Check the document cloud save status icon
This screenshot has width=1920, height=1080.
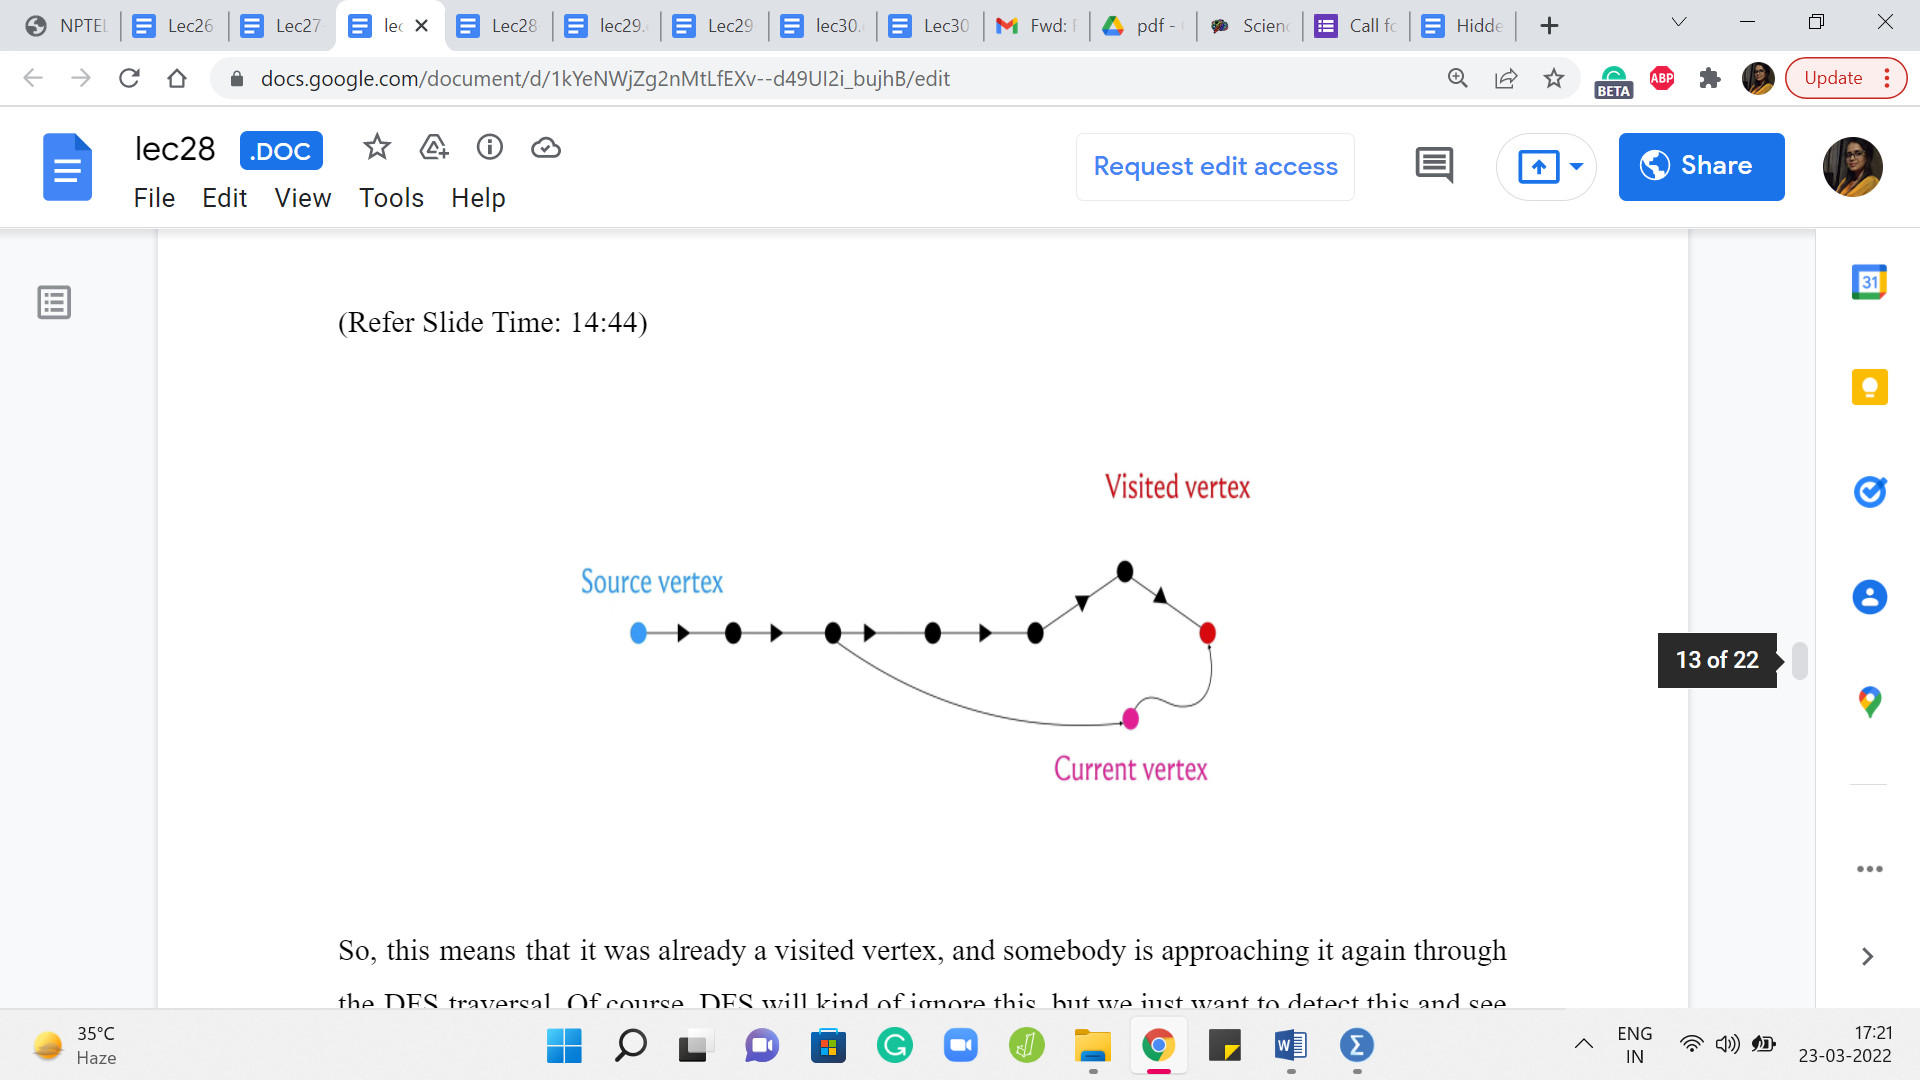[x=545, y=148]
